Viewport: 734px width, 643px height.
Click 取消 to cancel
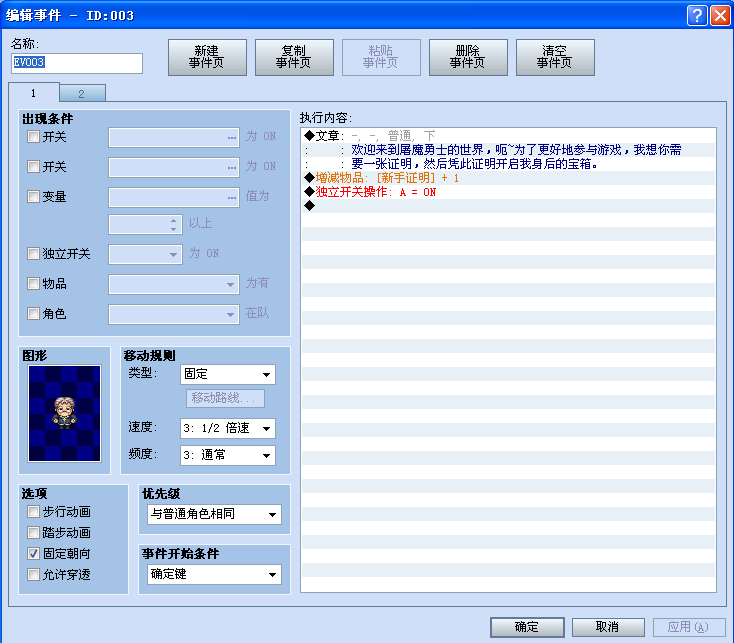(608, 627)
